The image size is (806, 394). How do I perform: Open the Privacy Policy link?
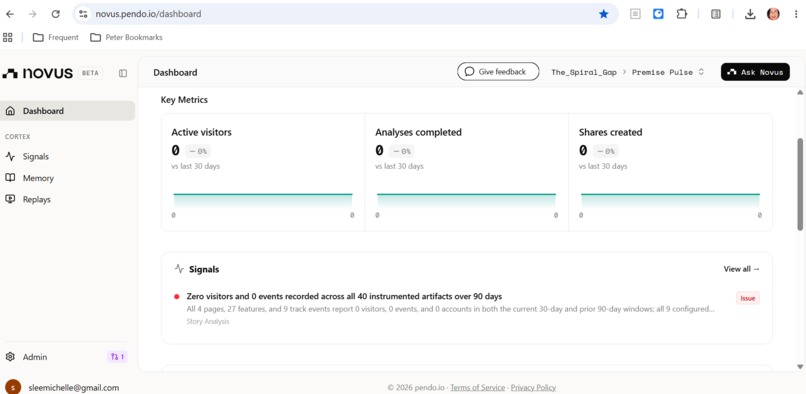533,387
